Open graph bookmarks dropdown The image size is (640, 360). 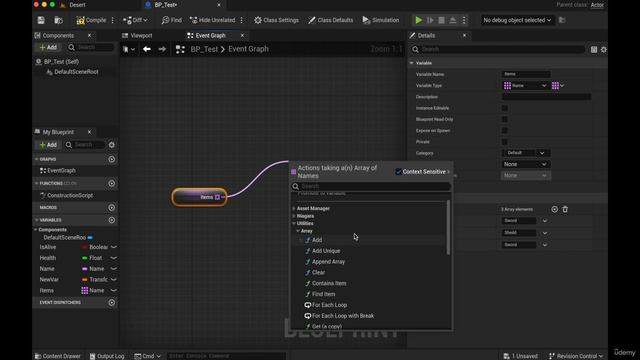click(129, 49)
